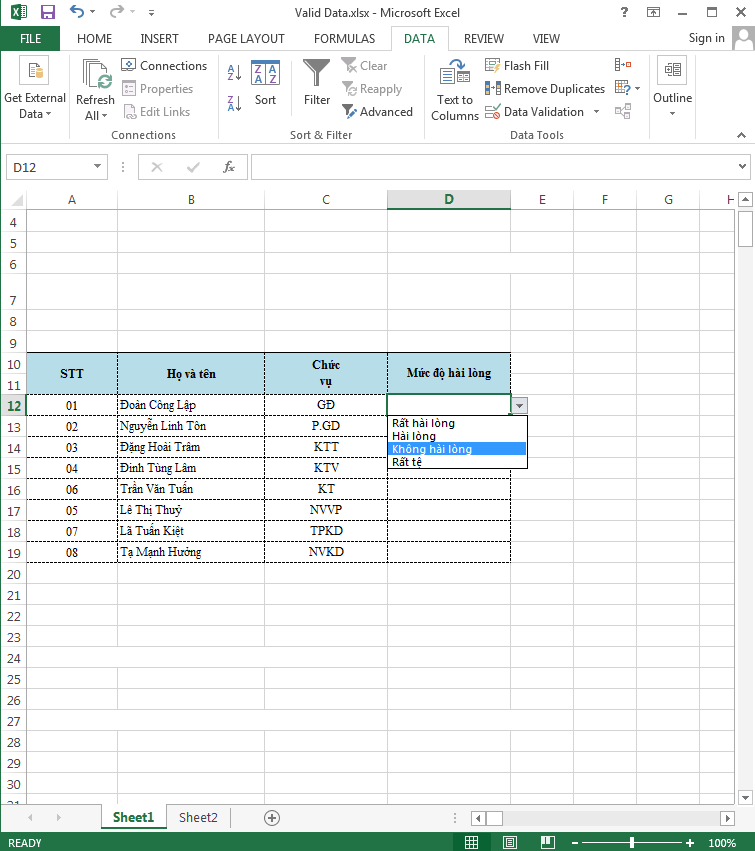
Task: Toggle the Filter funnel
Action: click(316, 83)
